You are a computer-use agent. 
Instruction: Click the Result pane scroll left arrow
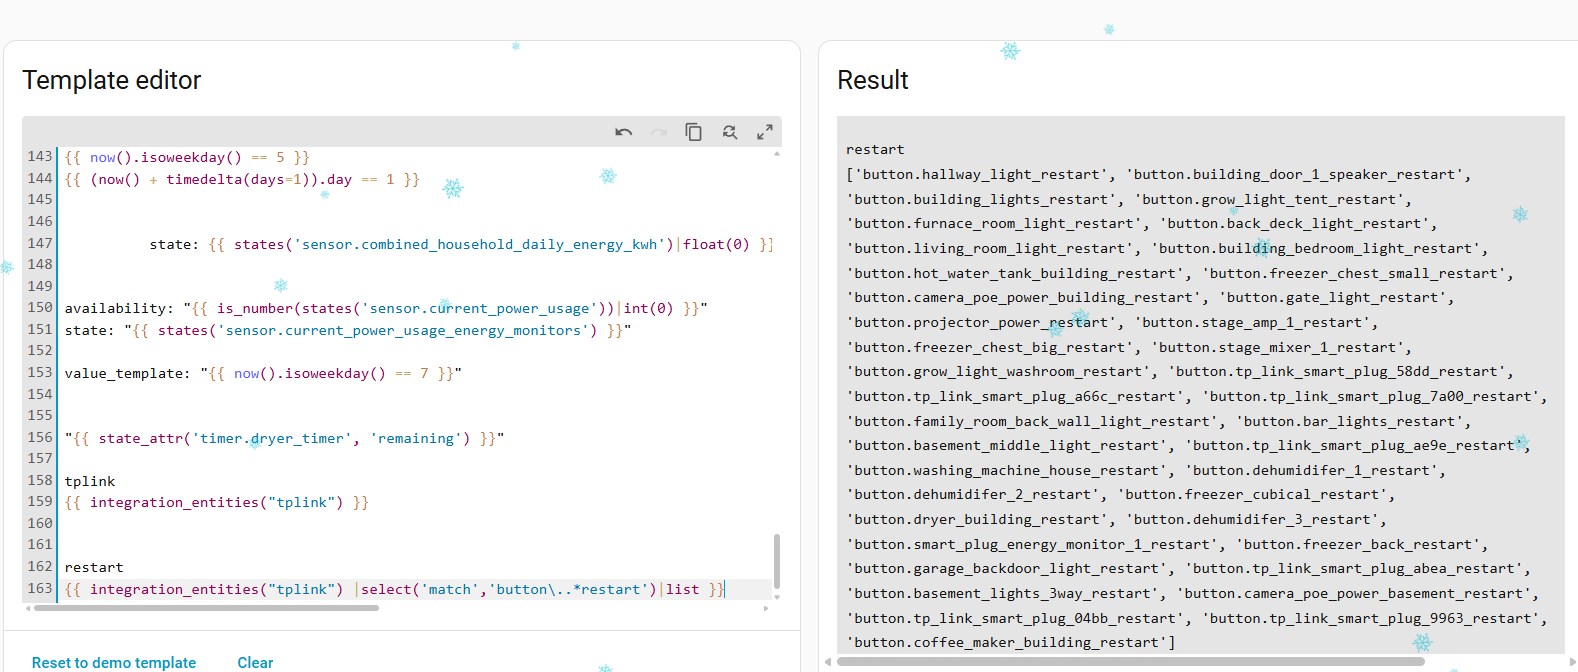[x=828, y=662]
